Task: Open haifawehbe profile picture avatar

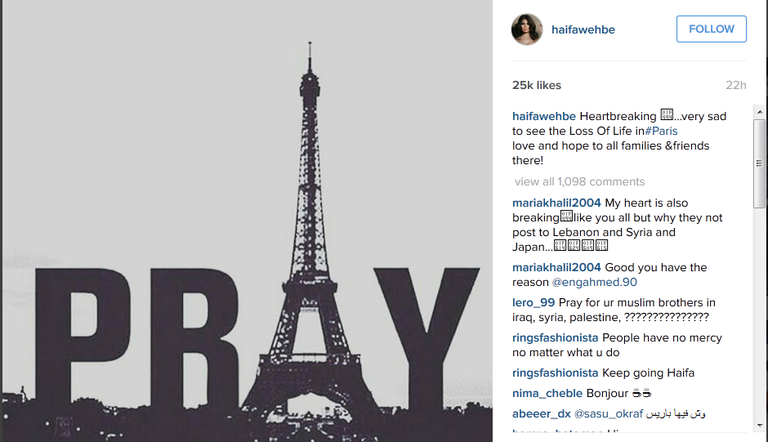Action: (x=527, y=29)
